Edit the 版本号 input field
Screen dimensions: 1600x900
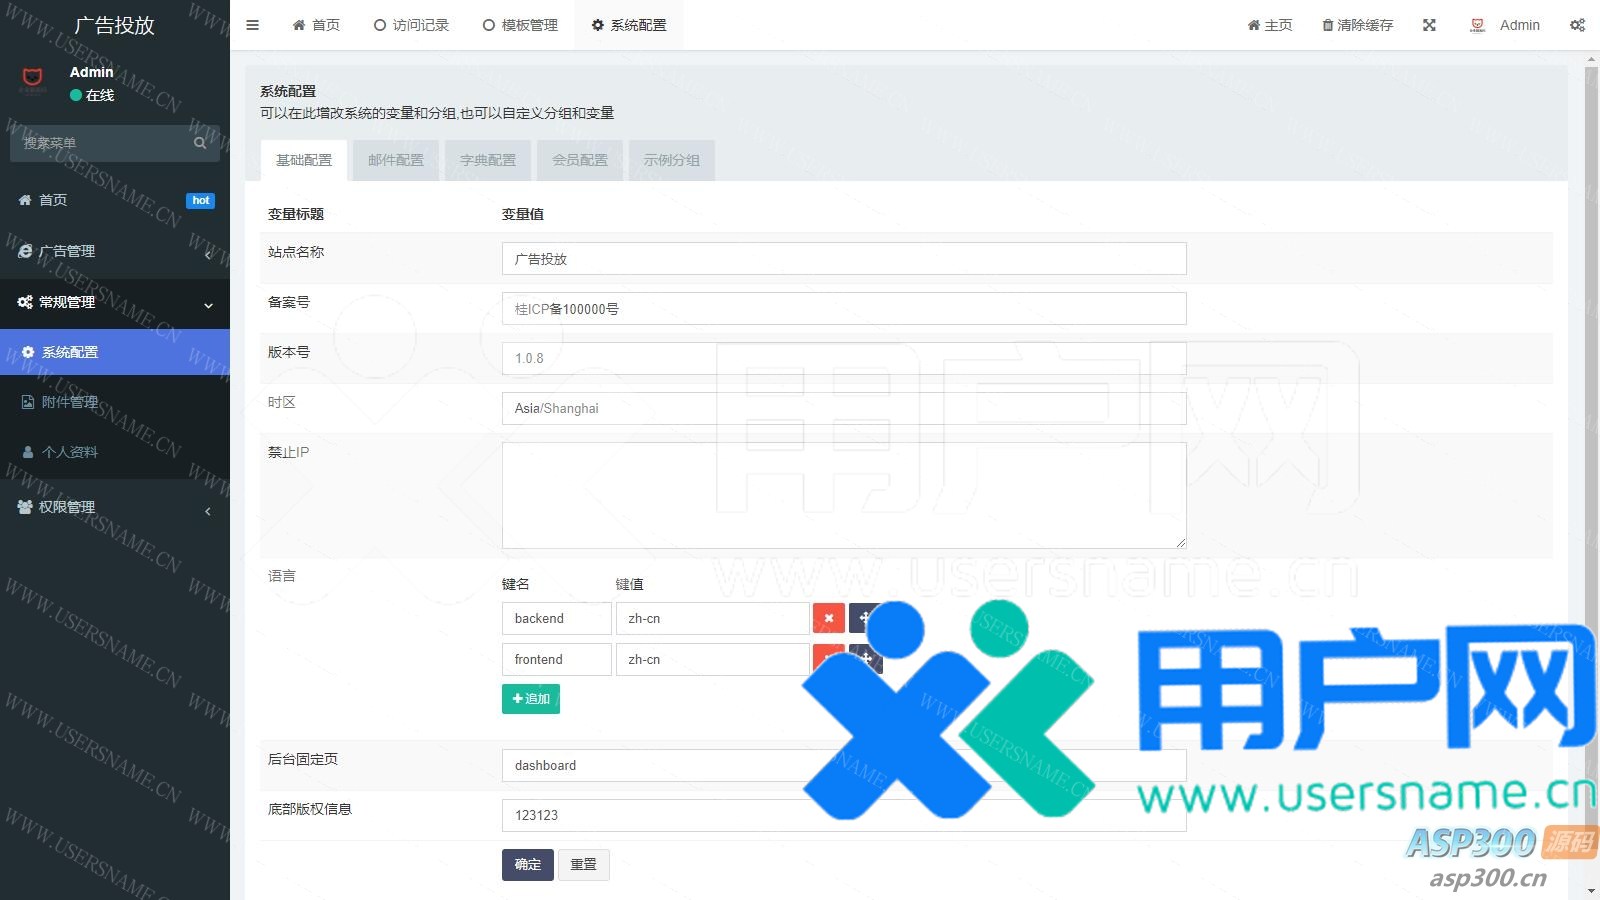point(844,358)
